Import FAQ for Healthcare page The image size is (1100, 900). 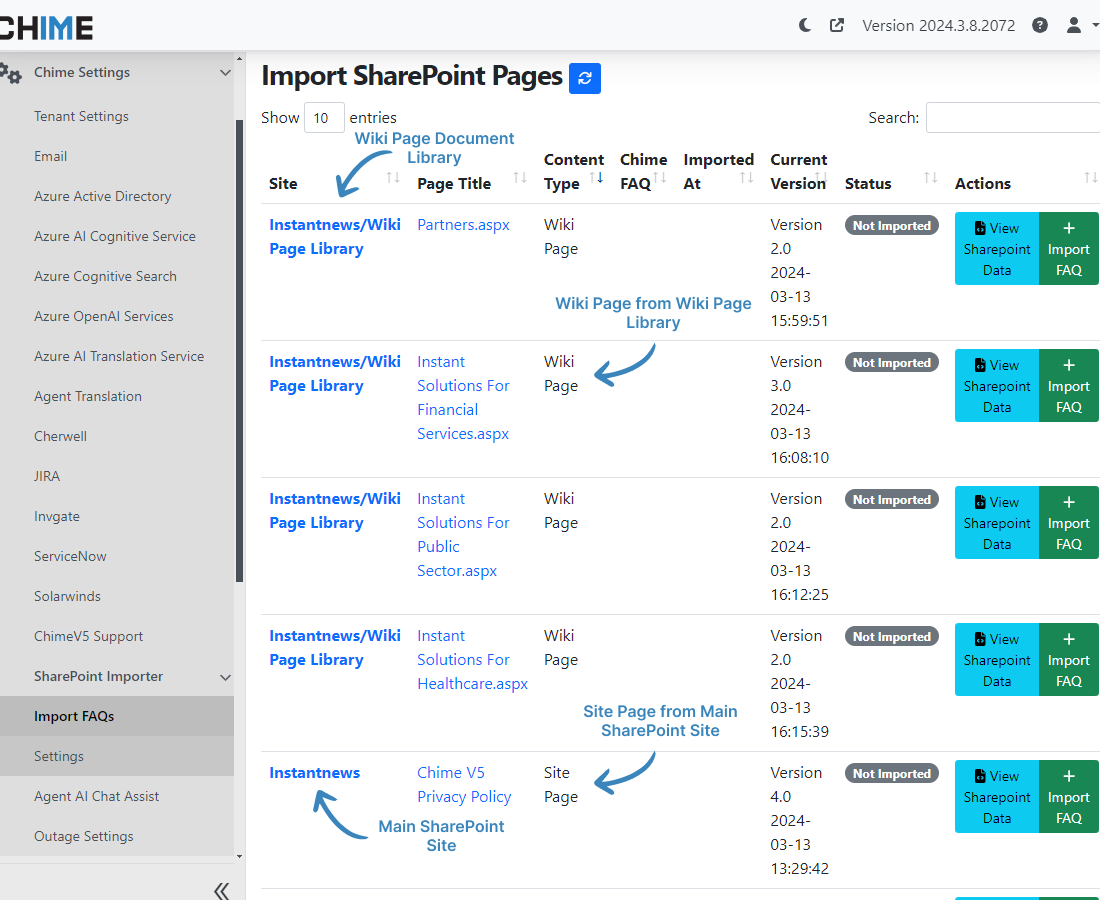[1068, 659]
